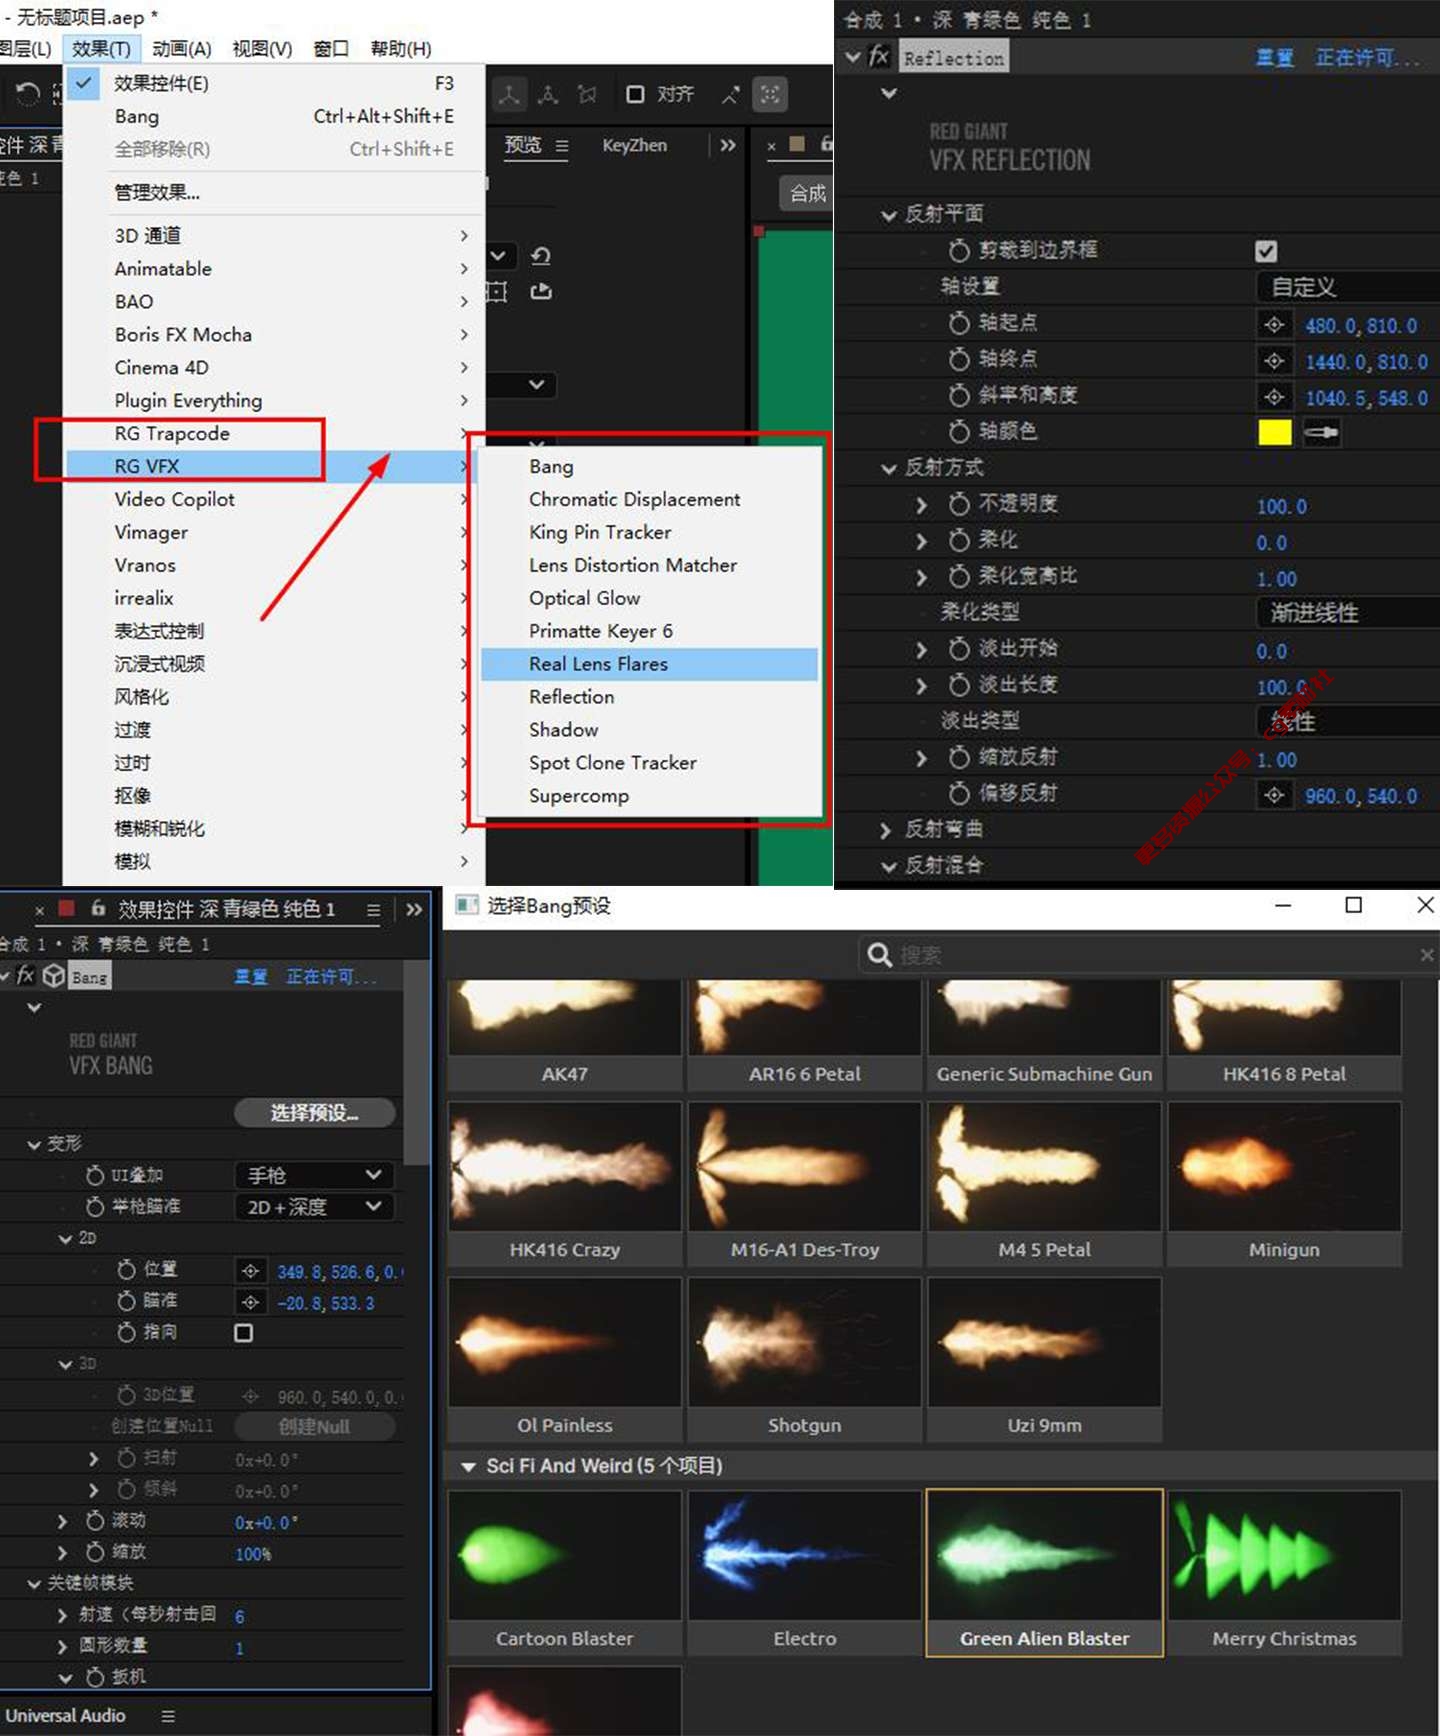The image size is (1440, 1736).
Task: Click the 3D cube icon beside Bang effect
Action: 54,976
